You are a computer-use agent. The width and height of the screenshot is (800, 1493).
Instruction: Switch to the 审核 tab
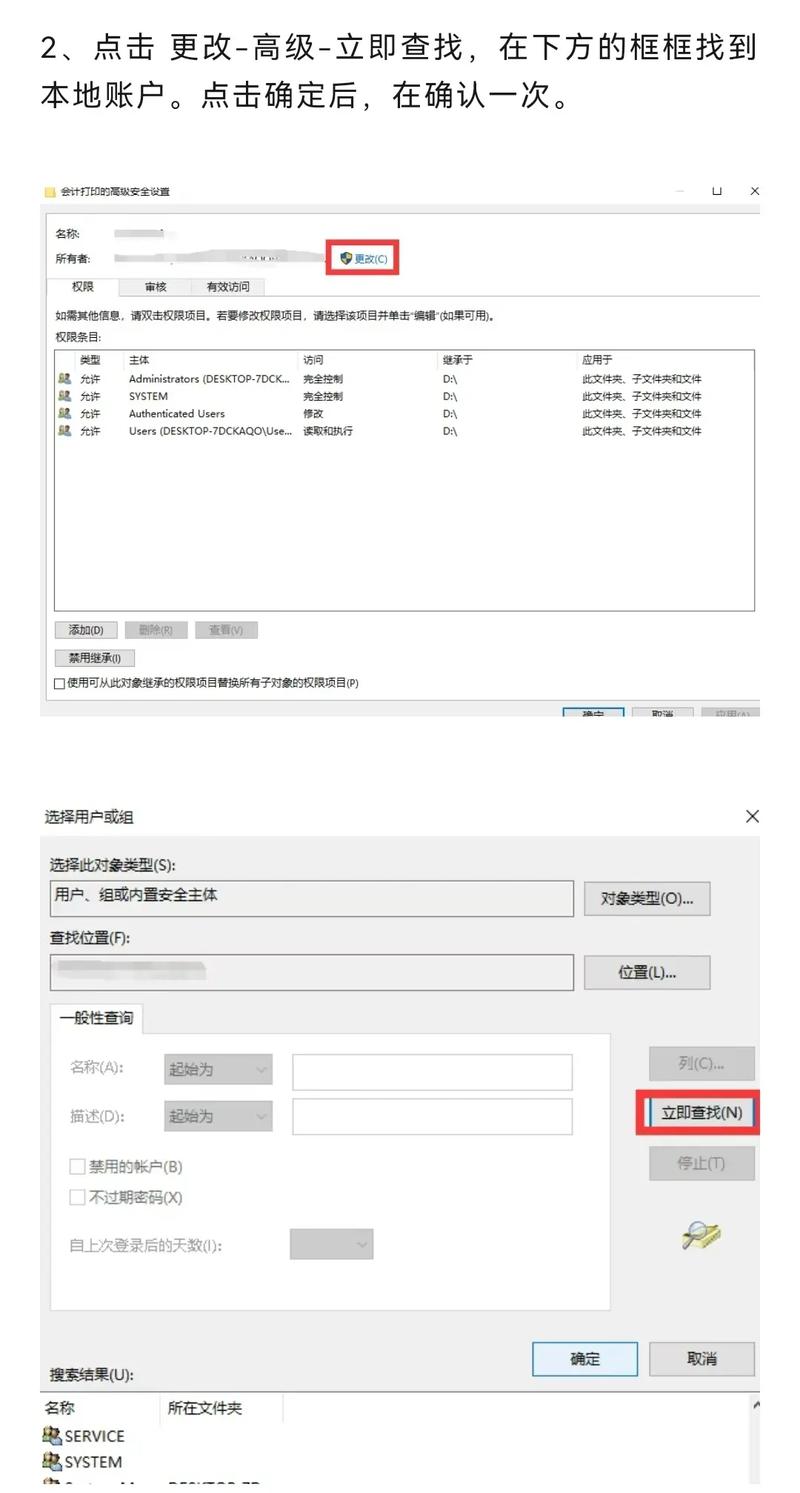156,286
